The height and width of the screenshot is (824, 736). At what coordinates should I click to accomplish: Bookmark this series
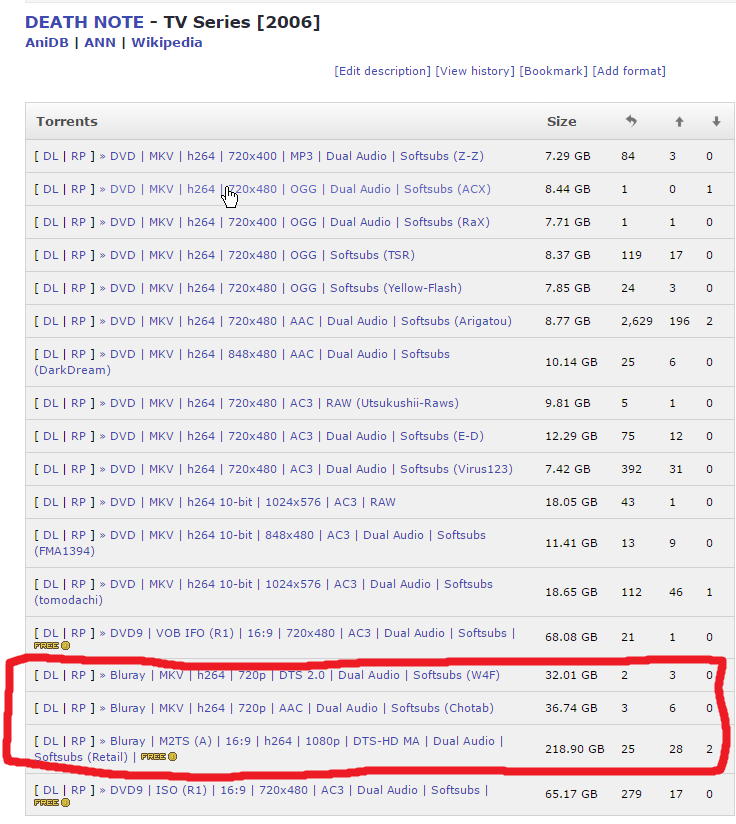pyautogui.click(x=554, y=71)
